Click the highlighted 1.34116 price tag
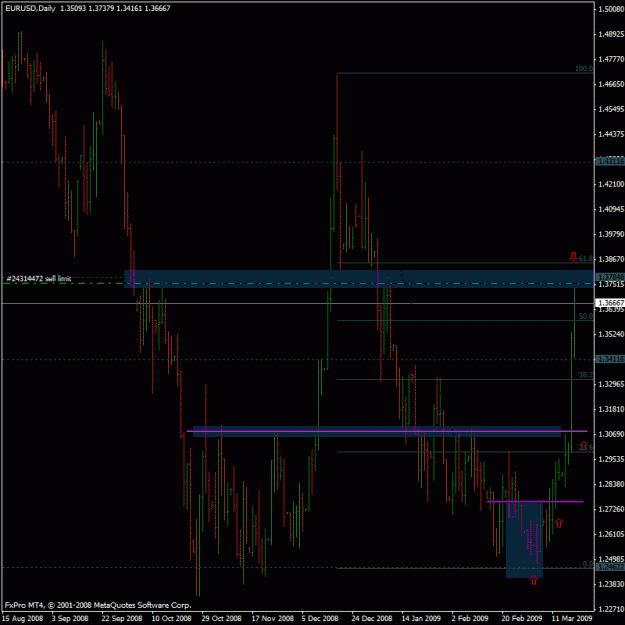Viewport: 625px width, 625px height. (x=610, y=359)
